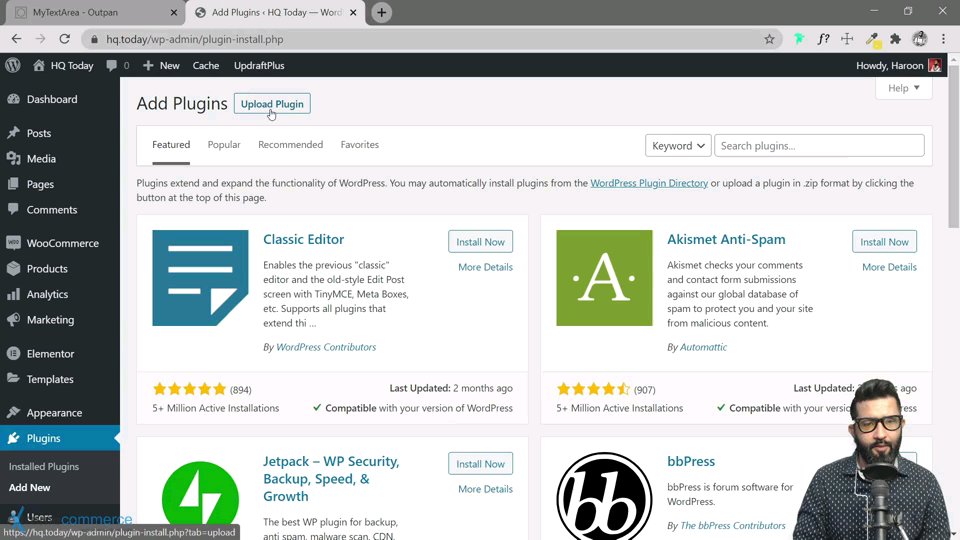Open the Marketing megaphone icon

tap(13, 320)
